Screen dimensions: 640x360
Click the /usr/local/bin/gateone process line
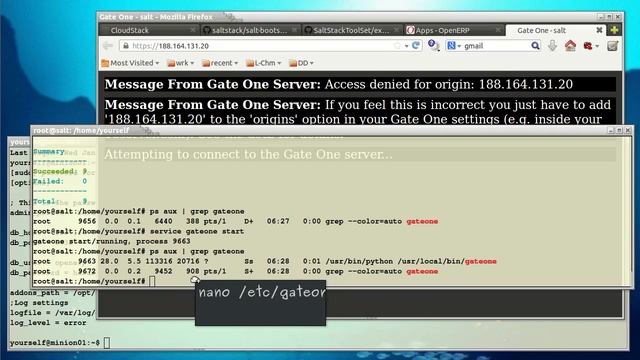(x=265, y=261)
